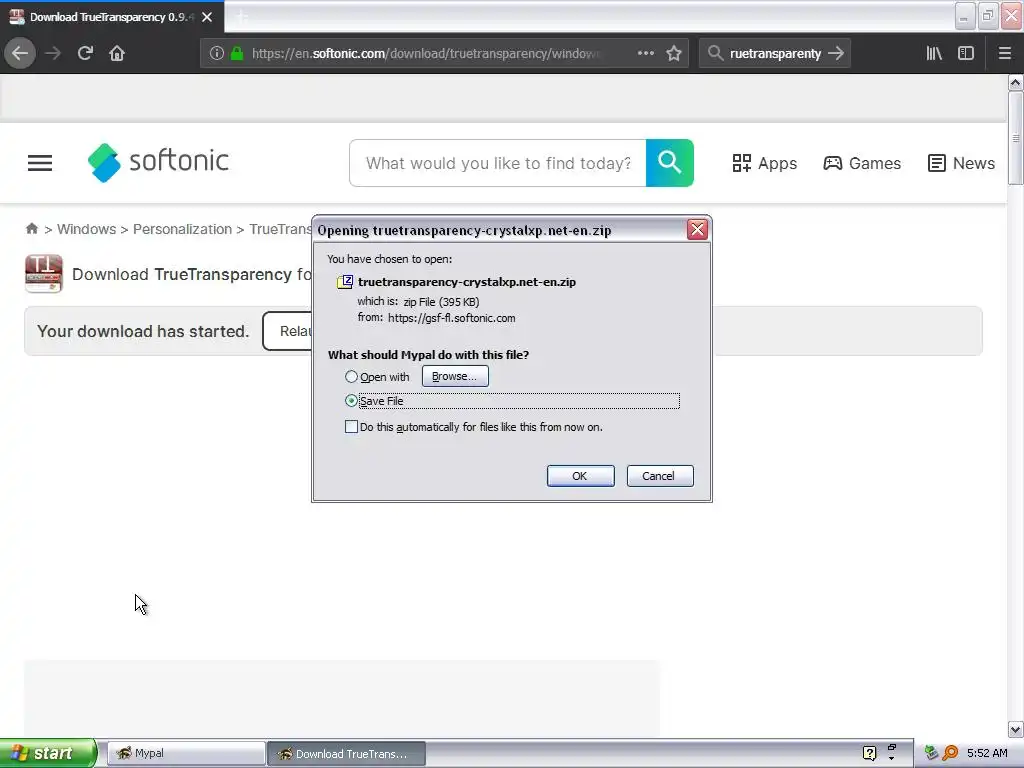
Task: Click the browser address bar URL
Action: coord(425,54)
